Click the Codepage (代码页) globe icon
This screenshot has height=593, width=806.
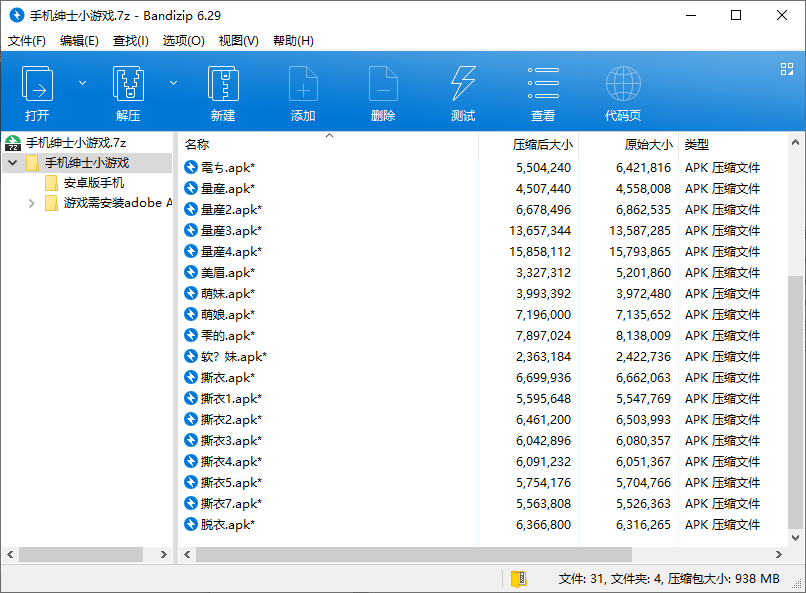pos(623,83)
